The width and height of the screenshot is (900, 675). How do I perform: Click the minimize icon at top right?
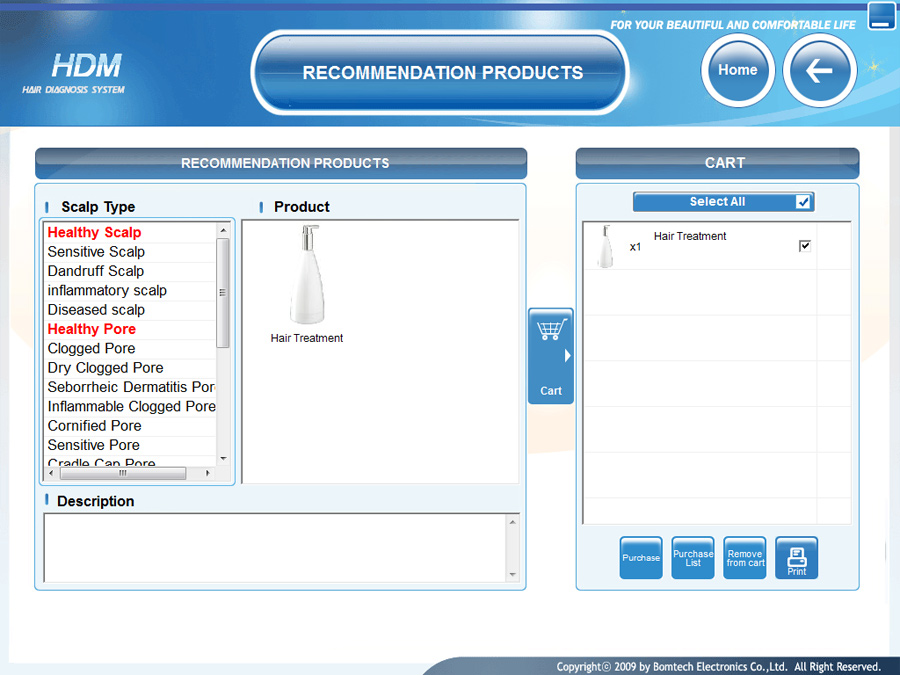[x=881, y=16]
